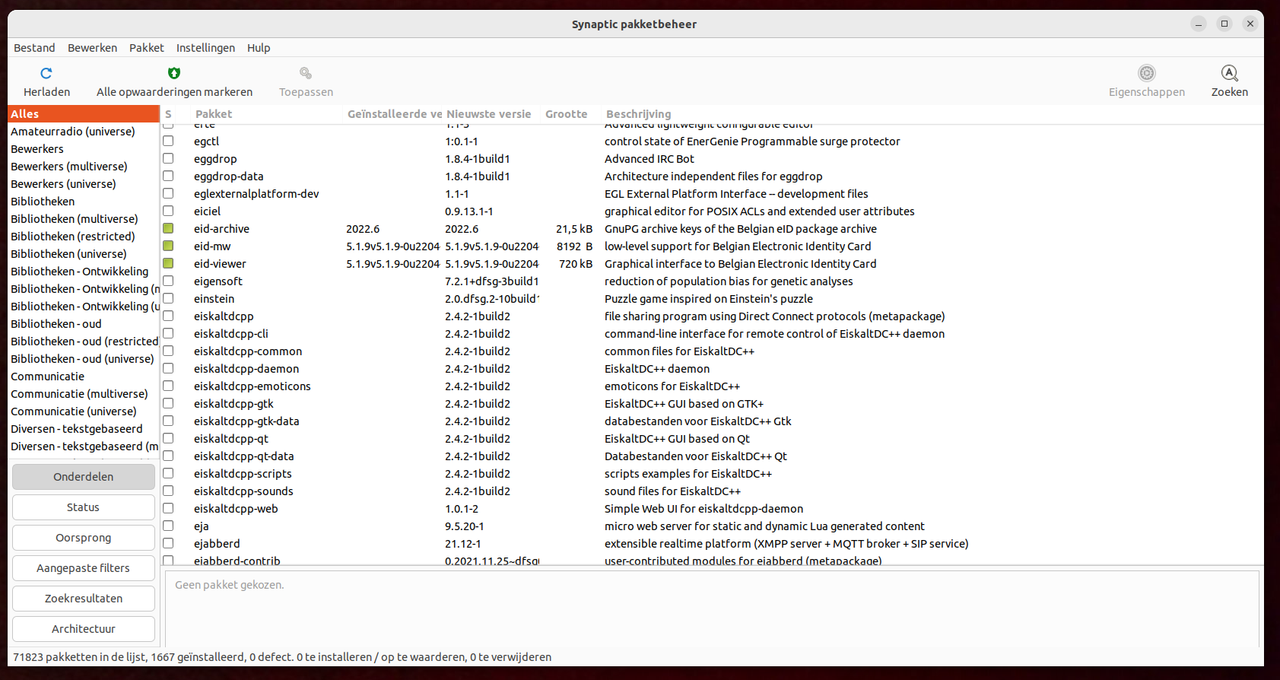Viewport: 1280px width, 680px height.
Task: Select the eggdrop-data package row
Action: pos(713,176)
